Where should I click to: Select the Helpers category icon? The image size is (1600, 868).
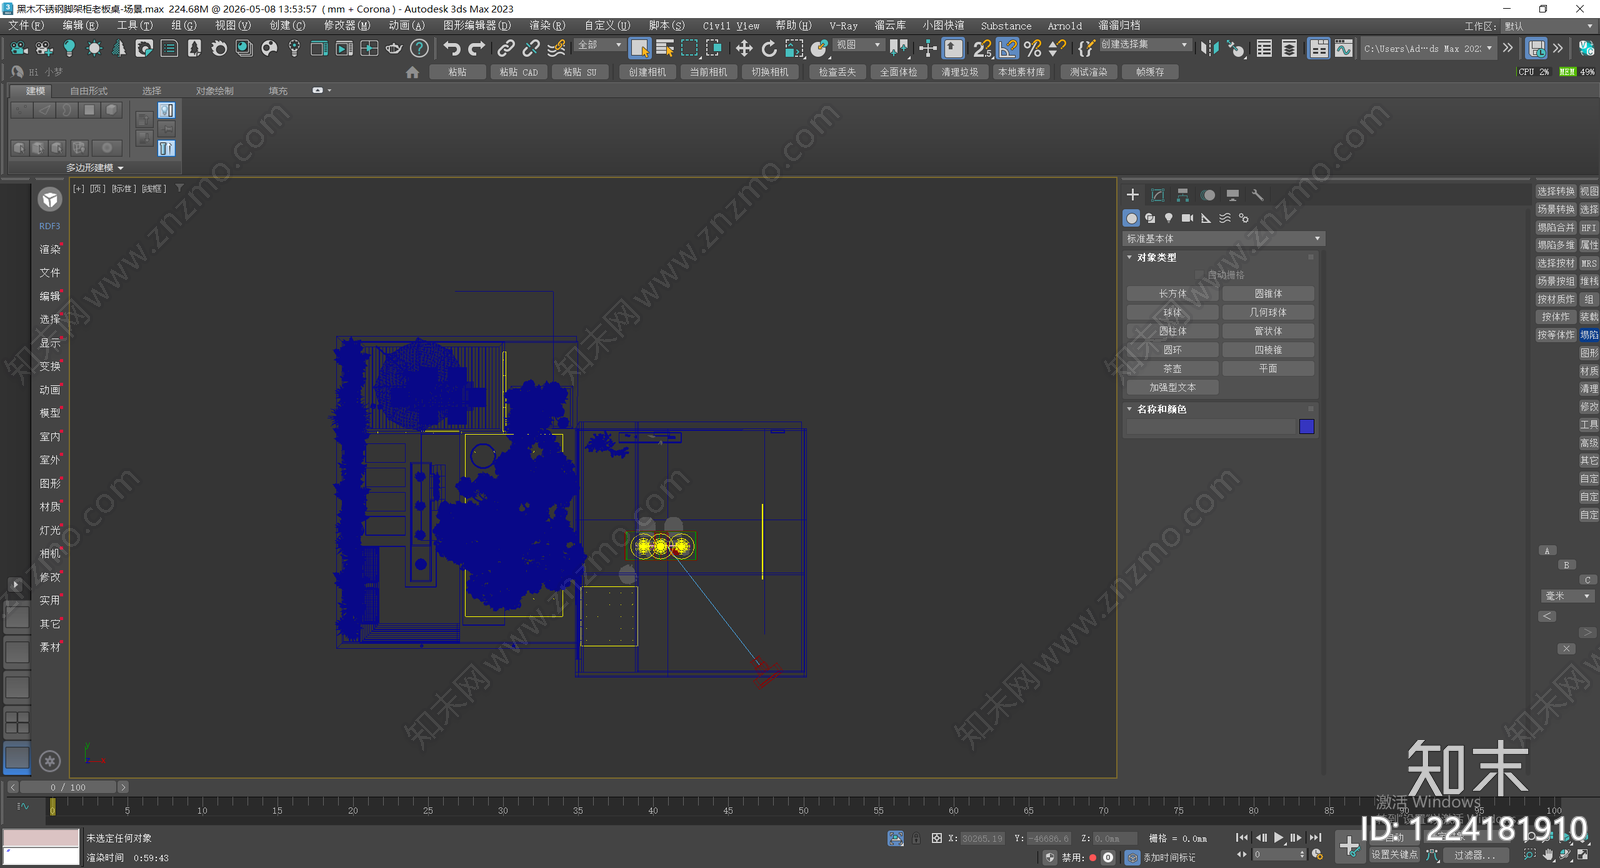(1206, 218)
